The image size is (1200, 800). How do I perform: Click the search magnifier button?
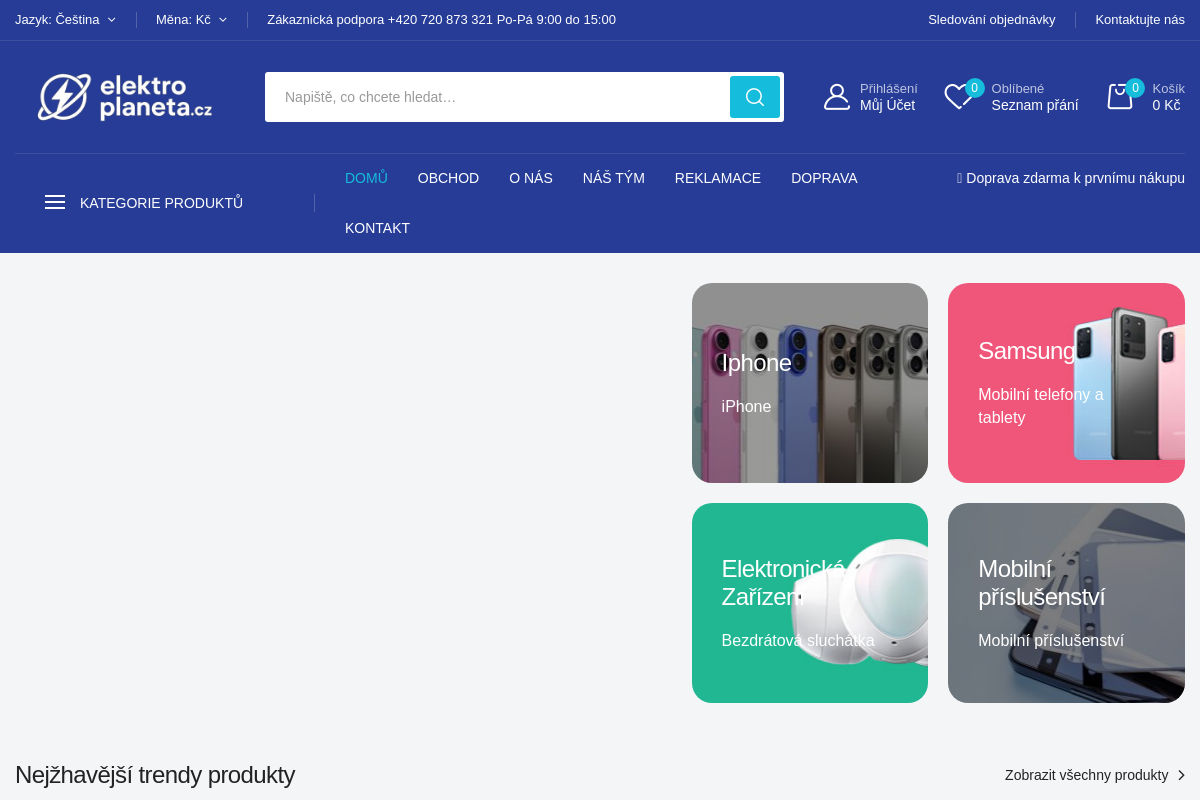pyautogui.click(x=755, y=97)
